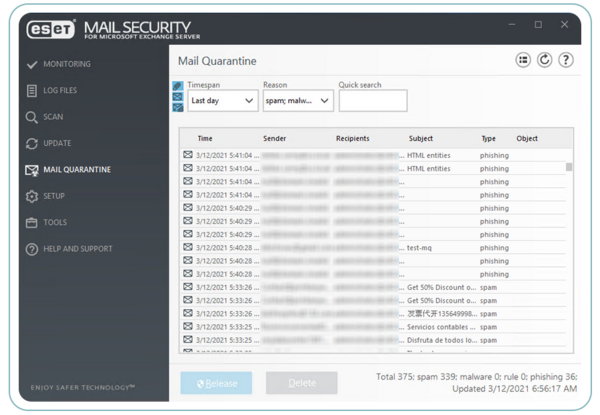Image resolution: width=600 pixels, height=415 pixels.
Task: Click the Release button
Action: click(x=216, y=383)
